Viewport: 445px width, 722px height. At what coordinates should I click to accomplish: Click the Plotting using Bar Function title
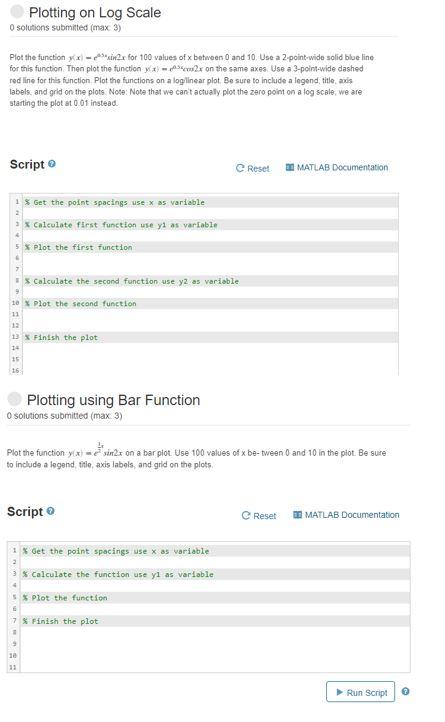pos(113,400)
